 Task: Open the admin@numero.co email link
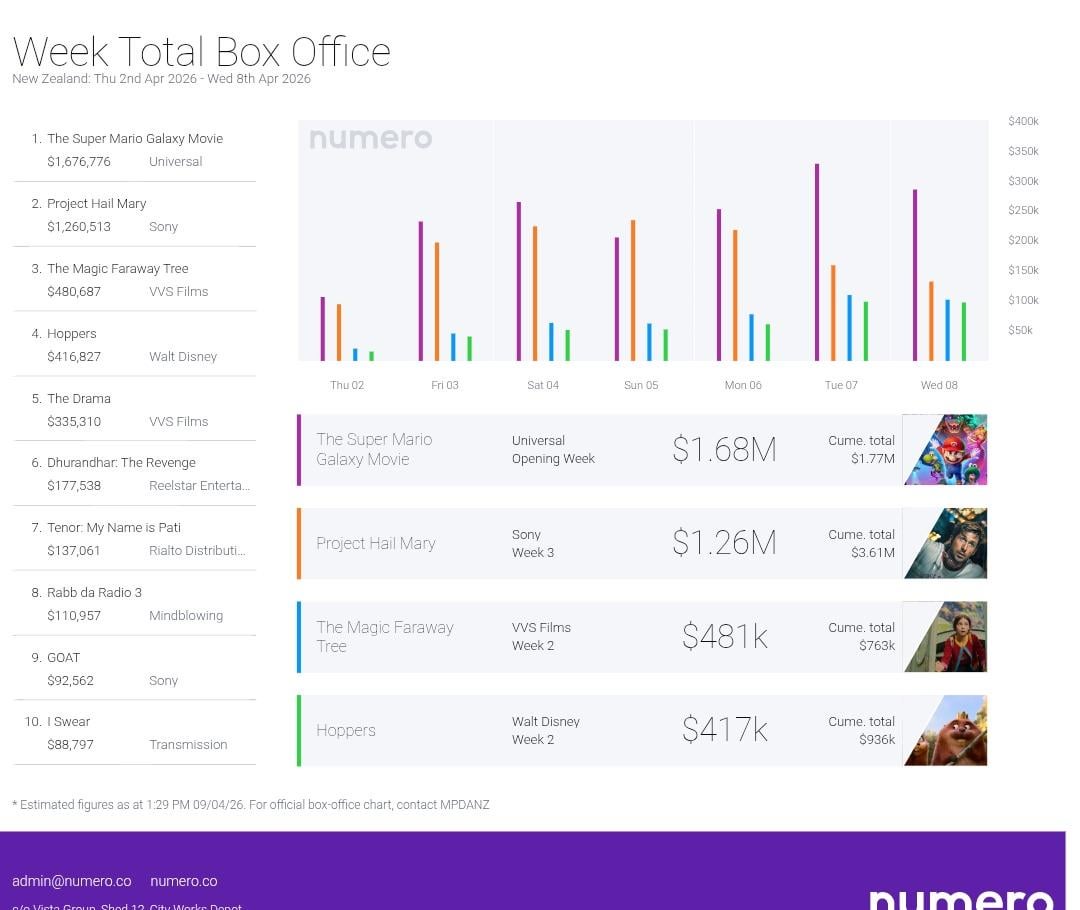[71, 881]
